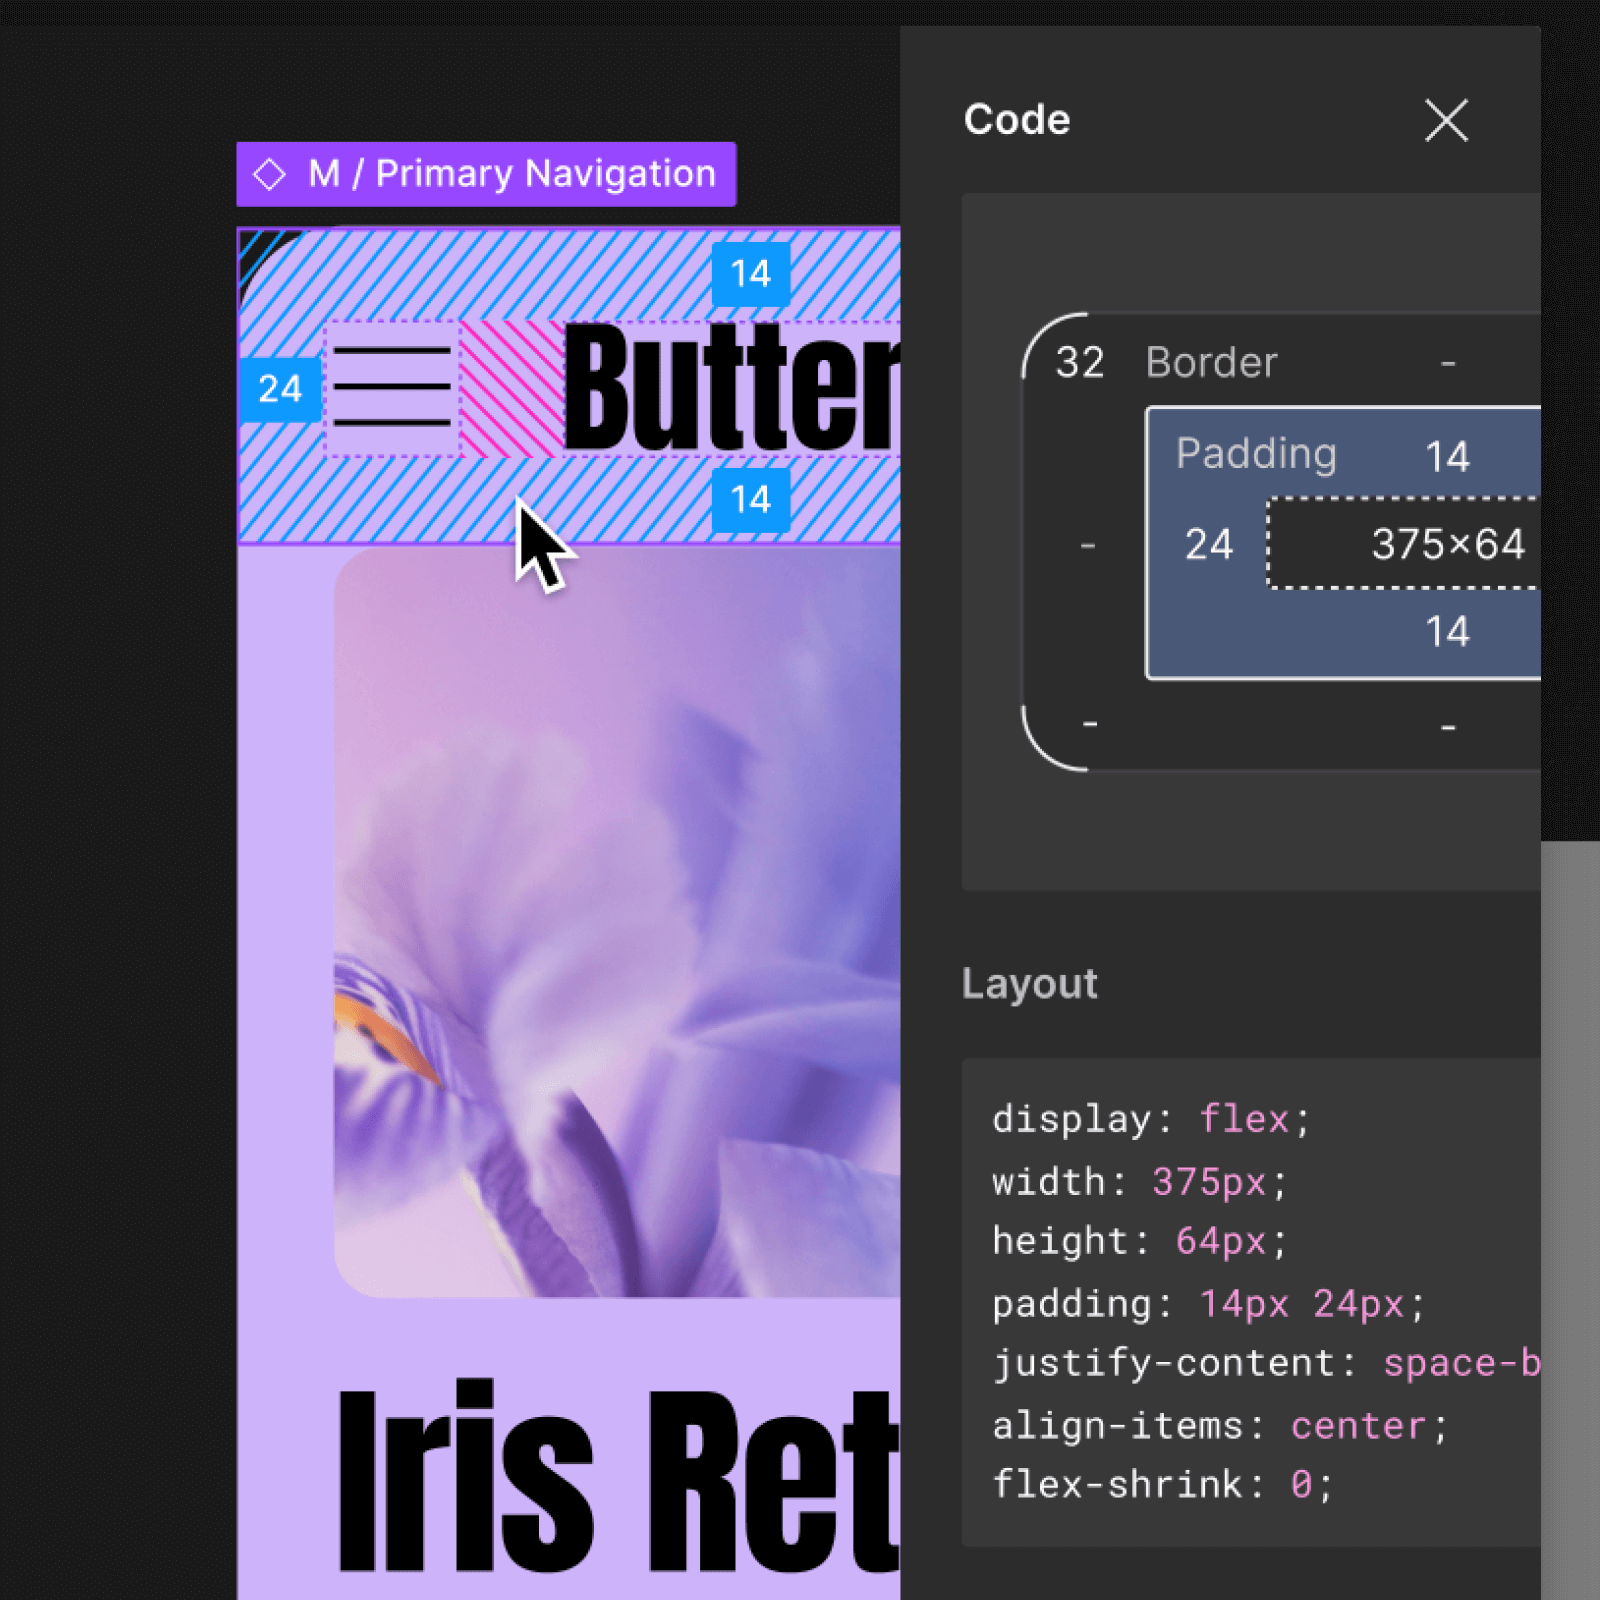Viewport: 1600px width, 1600px height.
Task: Click the display: flex code line
Action: click(x=1151, y=1119)
